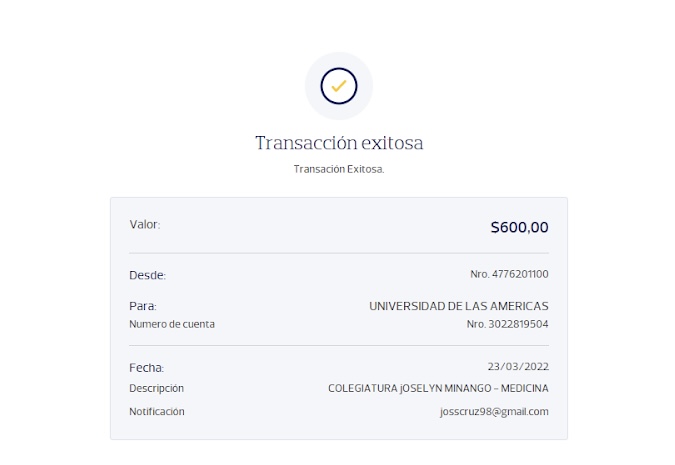Click the josscruz98@gmail.com email address

click(494, 411)
